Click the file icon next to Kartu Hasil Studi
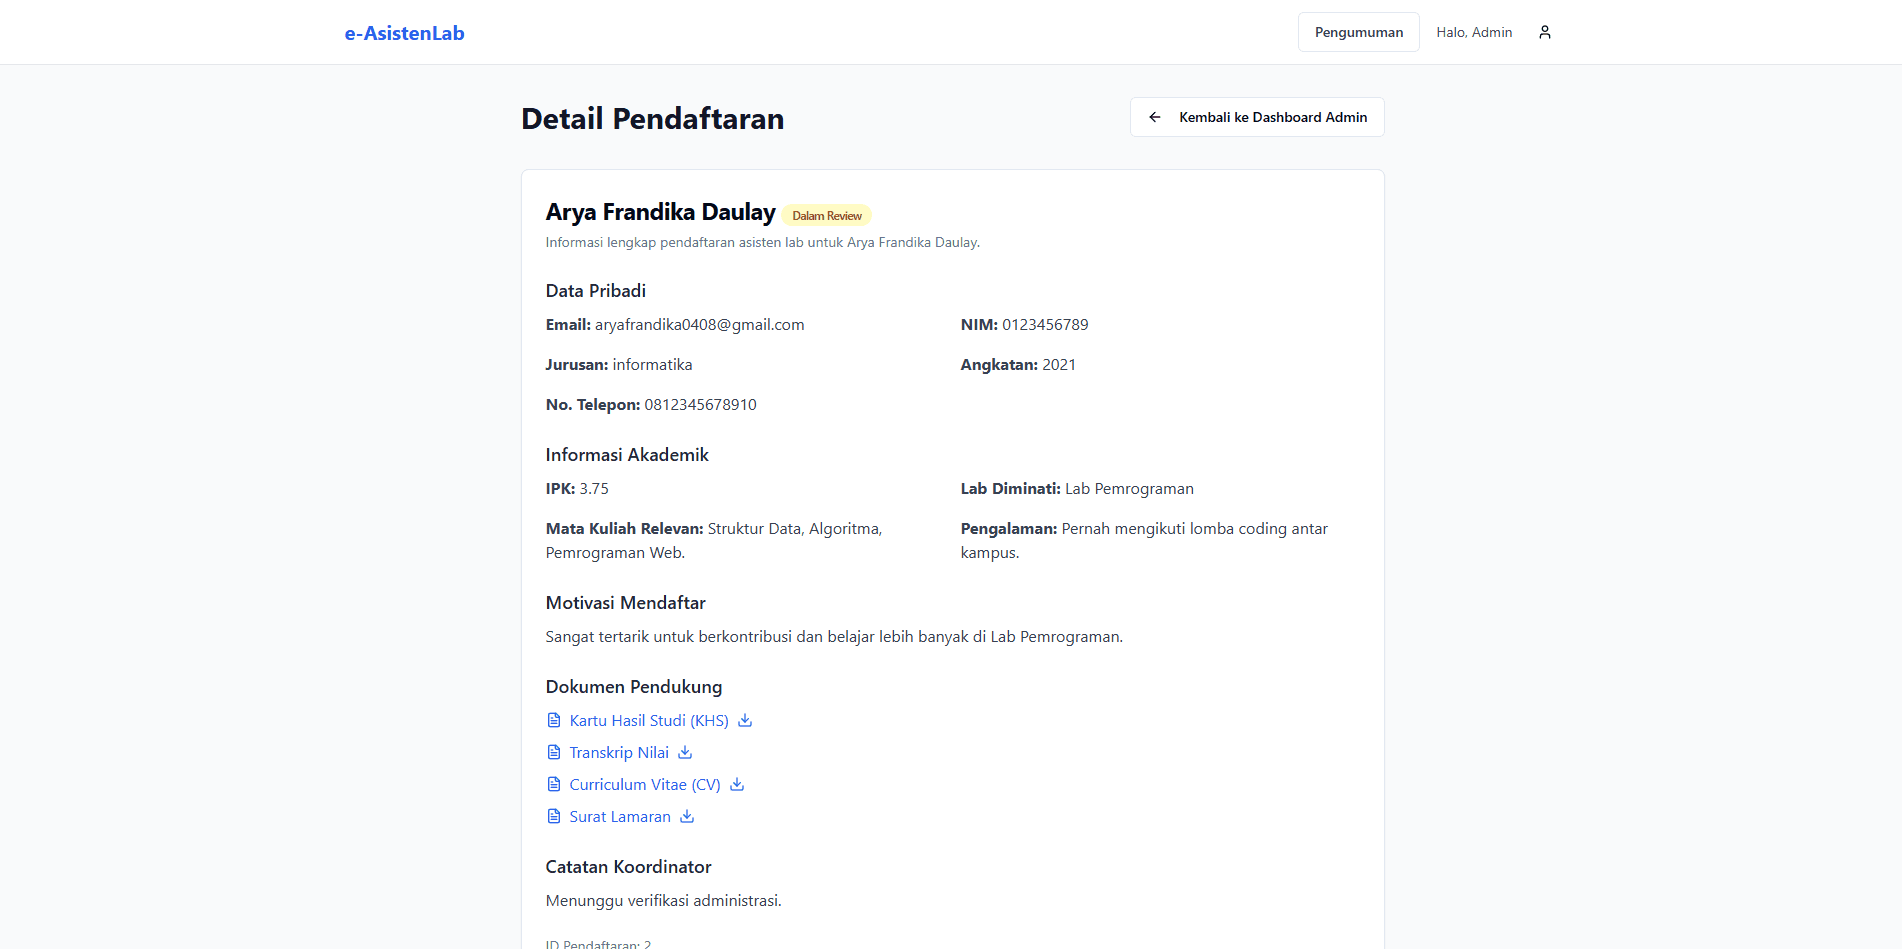 pos(554,720)
